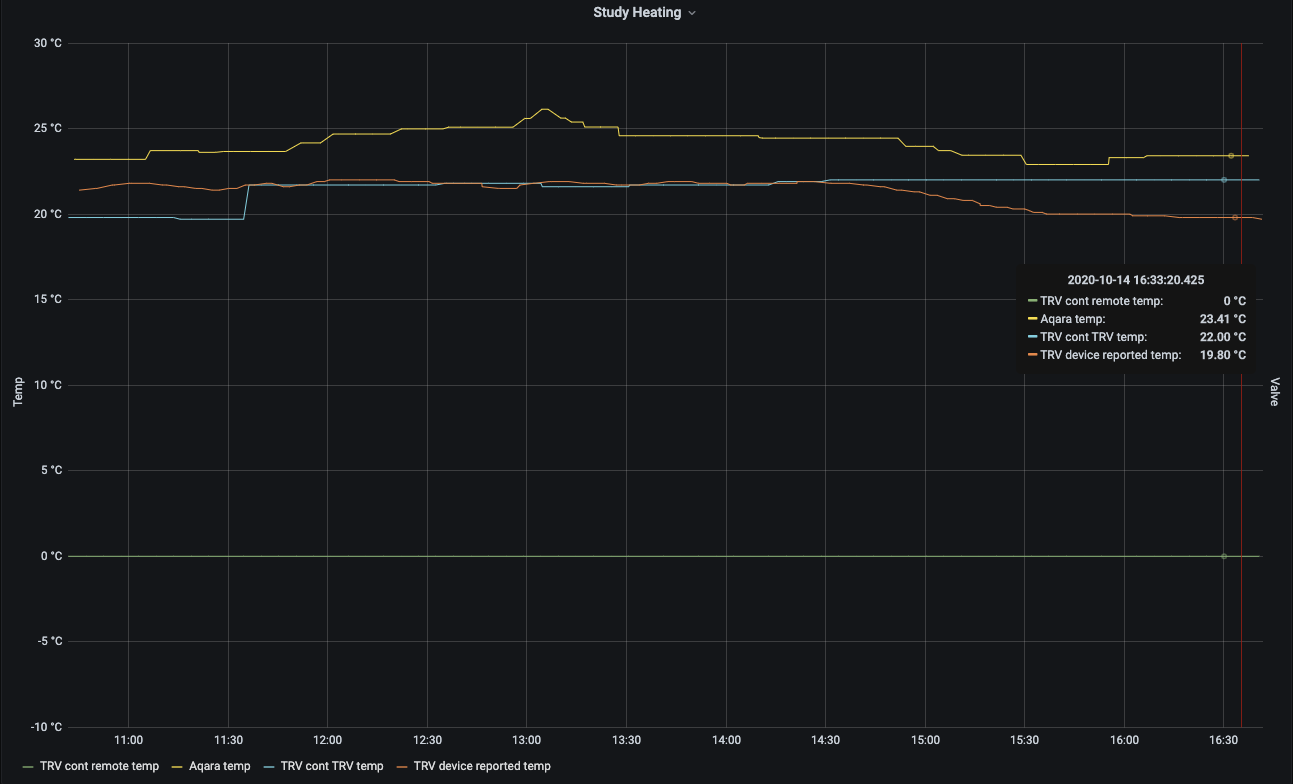Viewport: 1293px width, 784px height.
Task: Click blue color line of TRV cont TRV temp legend
Action: click(x=270, y=767)
